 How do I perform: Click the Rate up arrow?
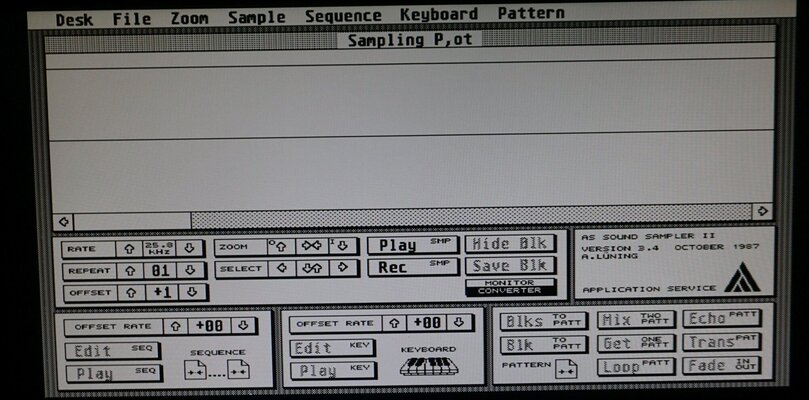tap(129, 248)
